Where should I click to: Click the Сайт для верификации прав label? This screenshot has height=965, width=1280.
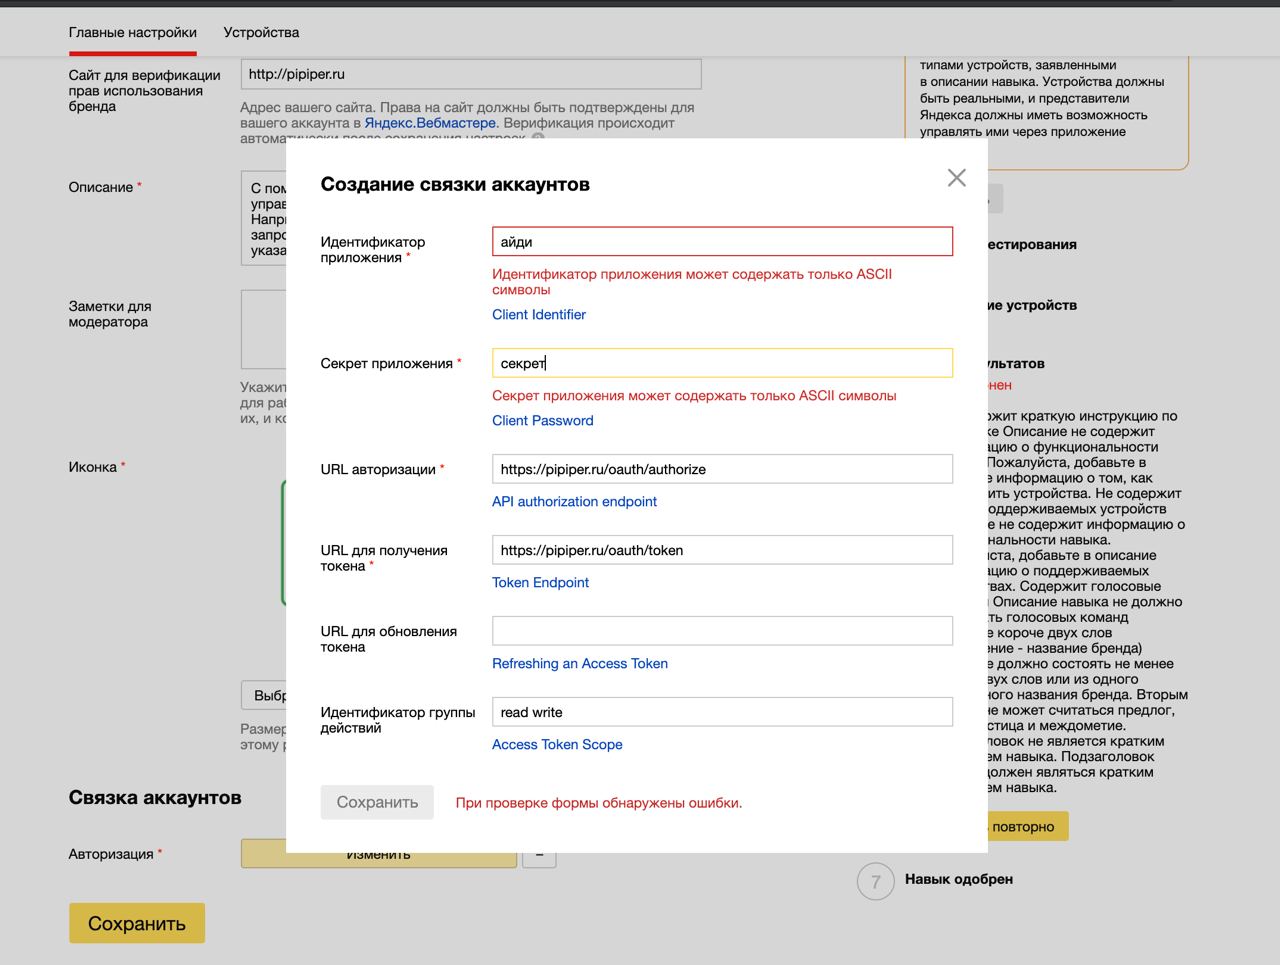tap(145, 91)
